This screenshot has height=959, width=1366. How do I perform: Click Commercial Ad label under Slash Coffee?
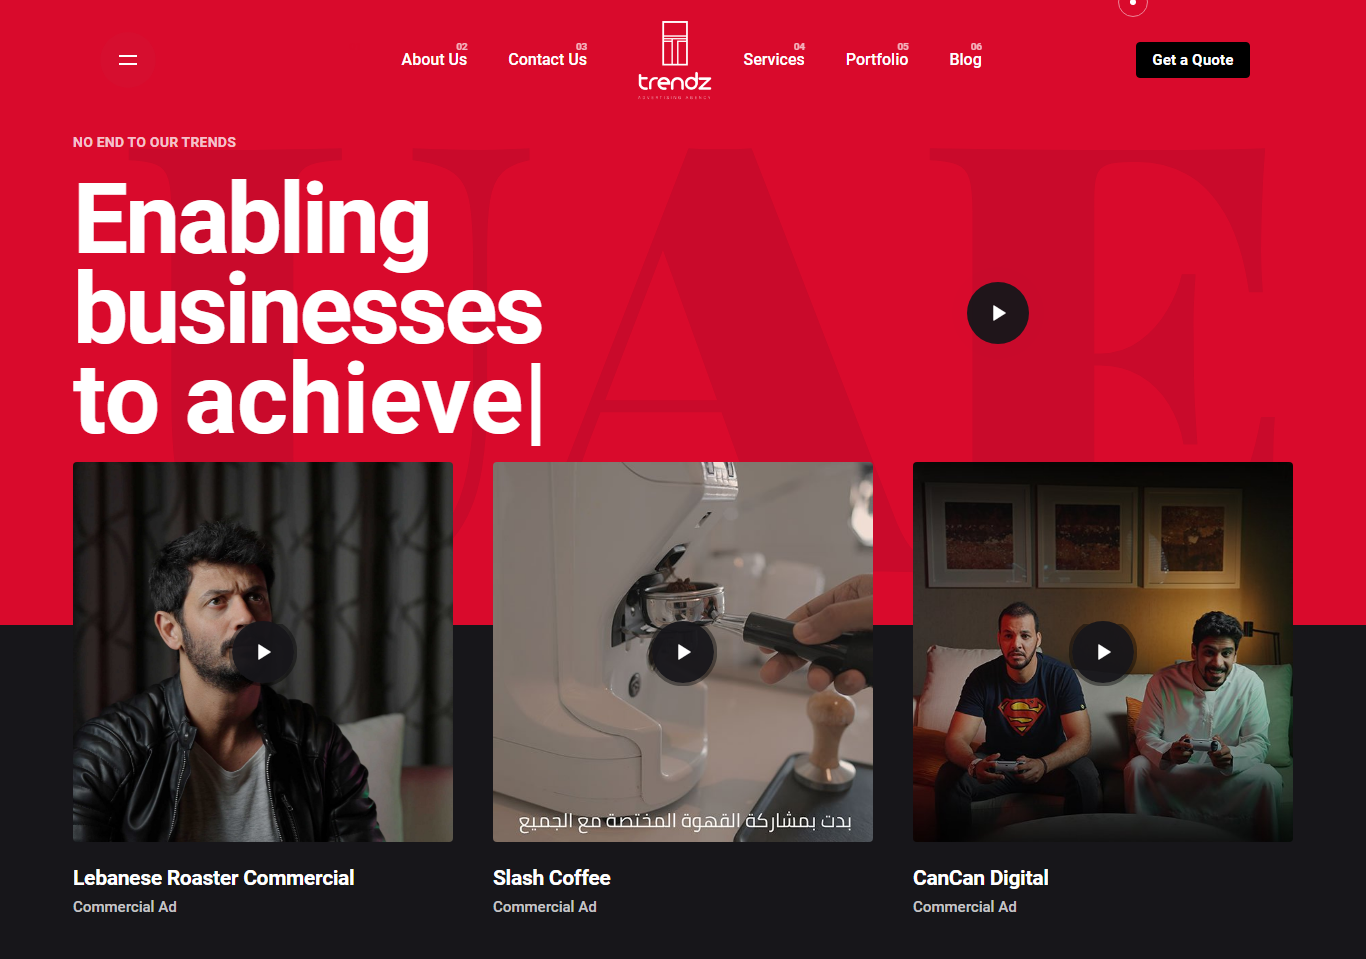[x=545, y=907]
